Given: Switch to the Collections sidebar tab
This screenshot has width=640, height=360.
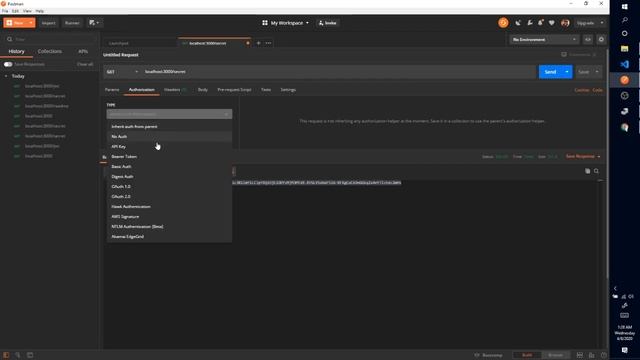Looking at the screenshot, I should (50, 51).
